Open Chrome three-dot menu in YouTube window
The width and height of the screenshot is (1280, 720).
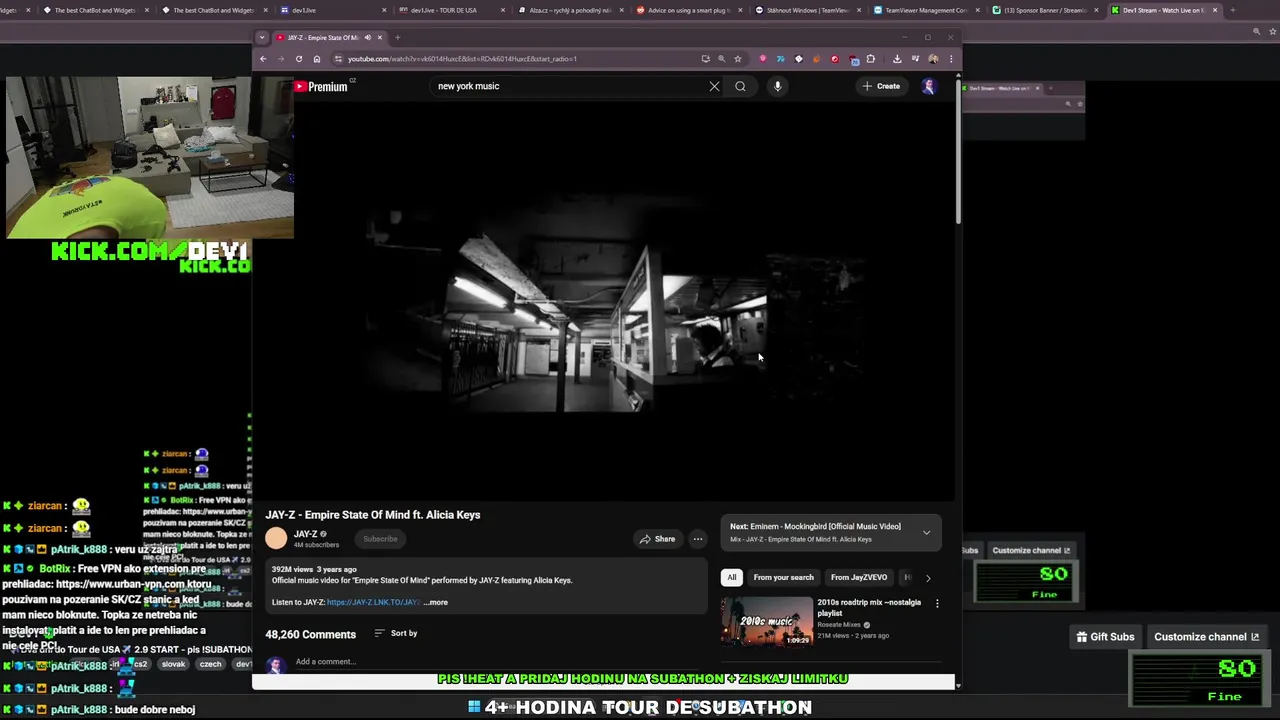tap(951, 59)
